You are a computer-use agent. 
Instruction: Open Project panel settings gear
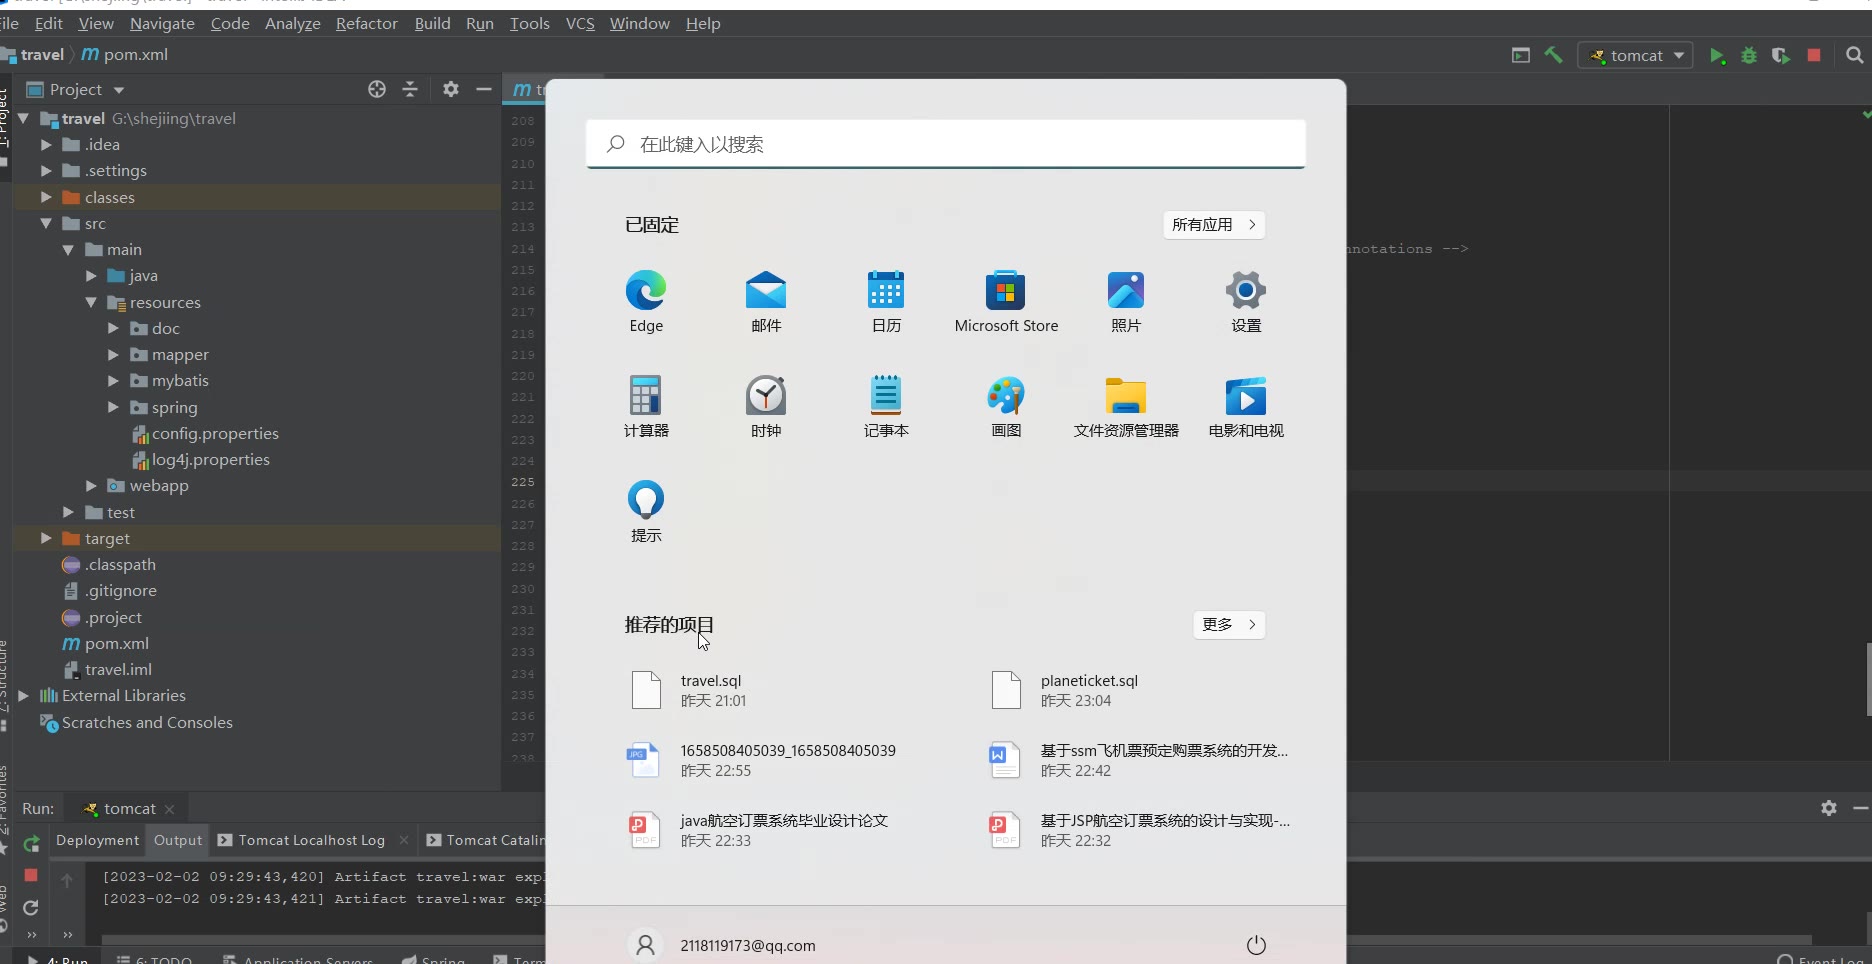point(451,89)
